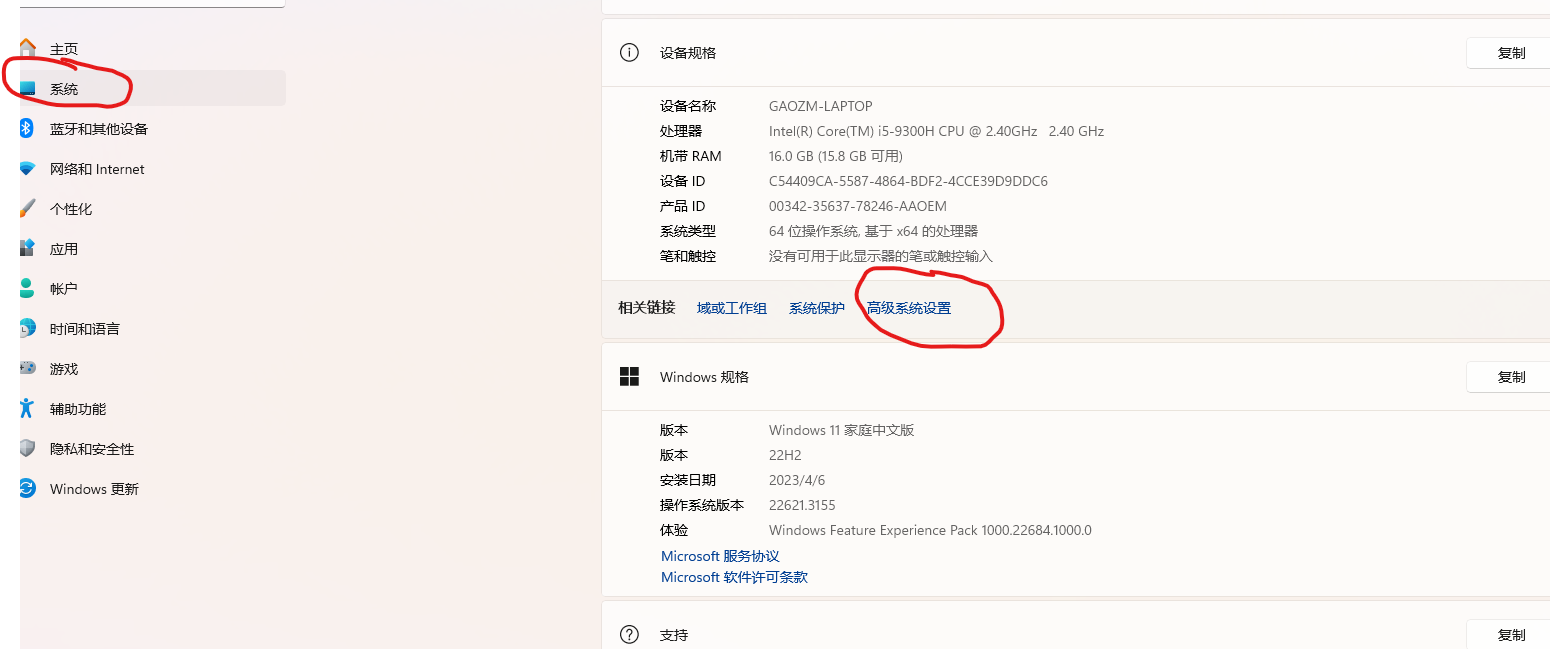Open the 主页 settings page
Viewport: 1550px width, 649px height.
153,49
